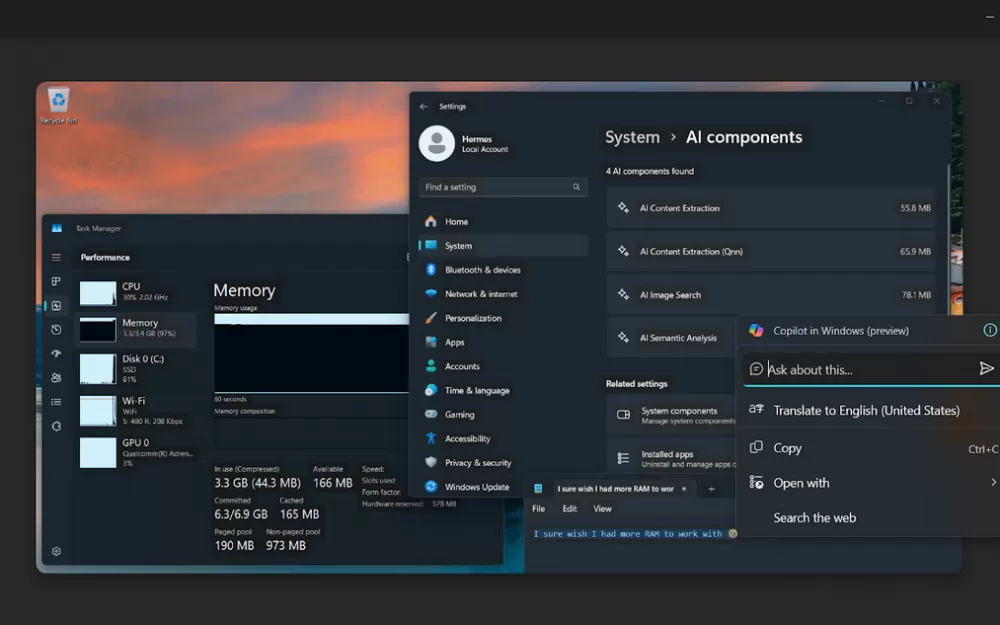Open Time & language settings

503,390
